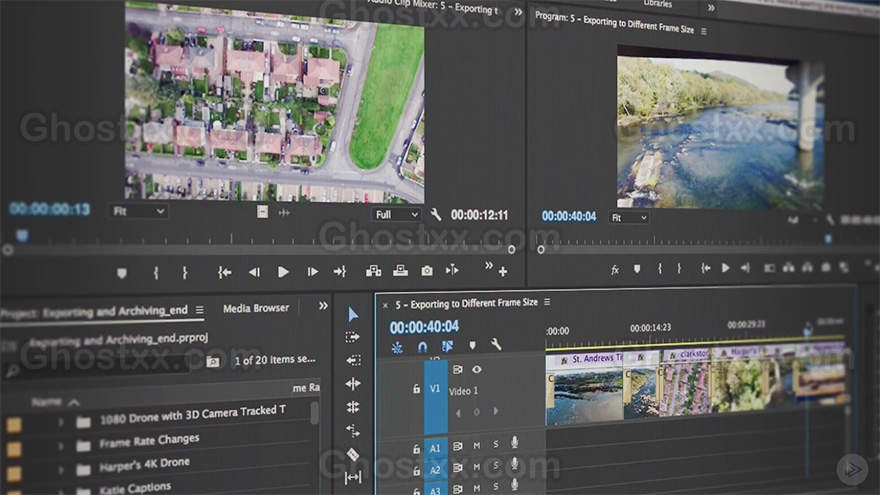
Task: Play sequence in Program monitor
Action: [x=725, y=268]
